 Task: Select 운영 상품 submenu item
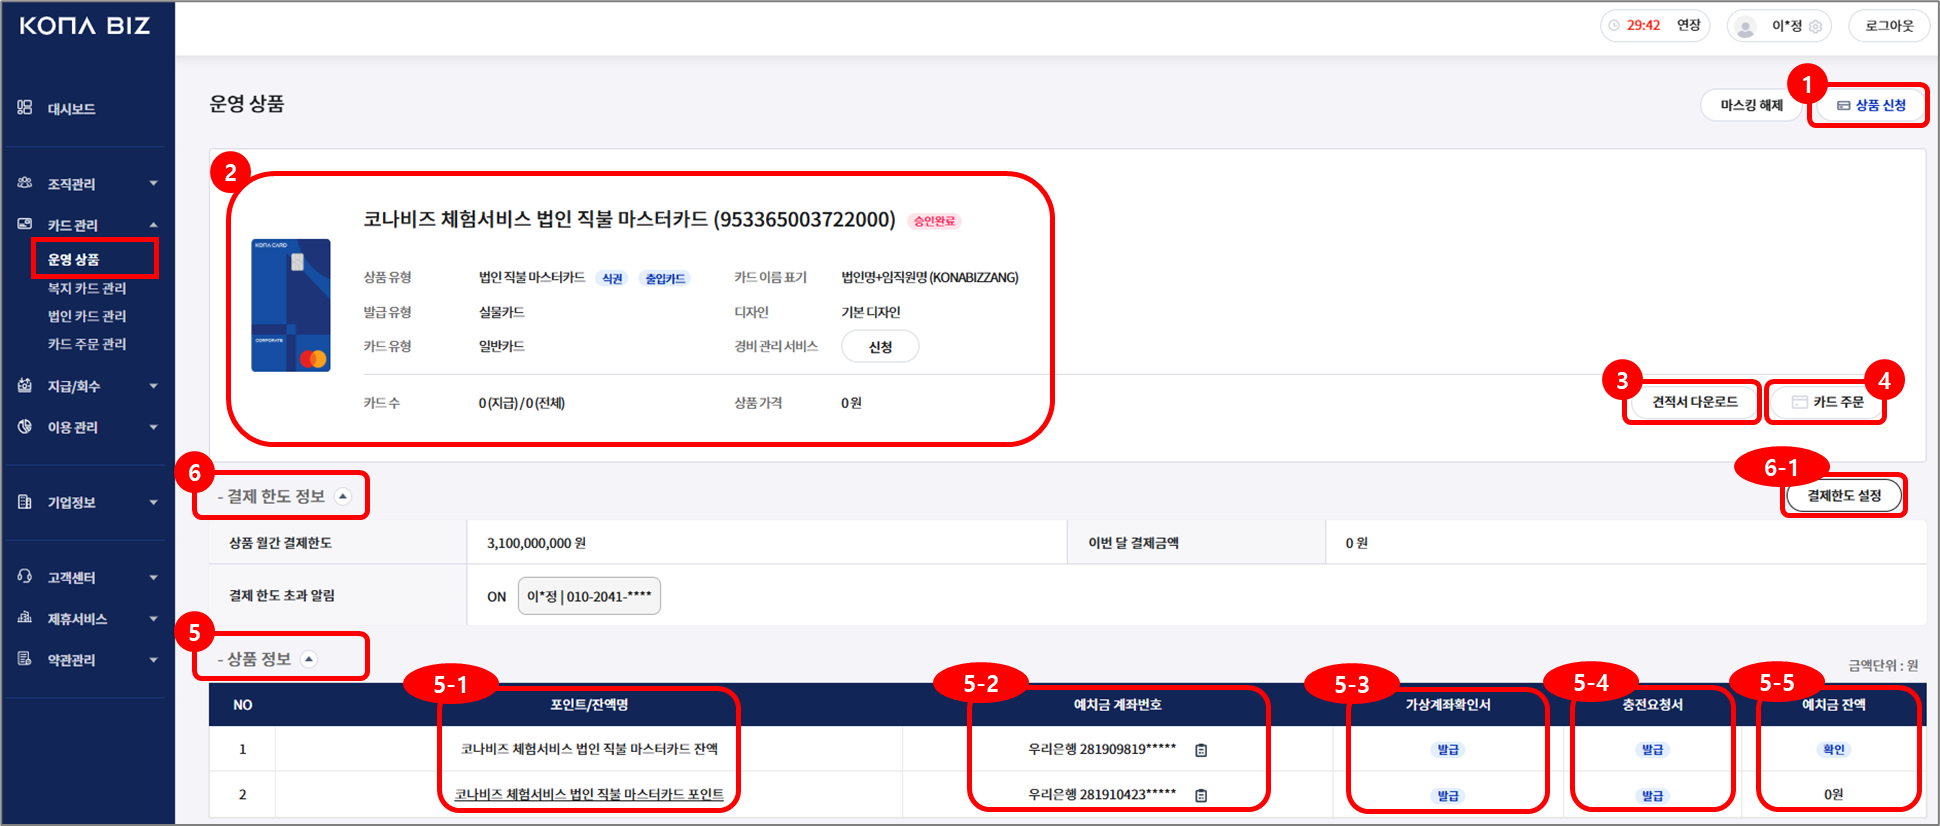click(x=74, y=259)
